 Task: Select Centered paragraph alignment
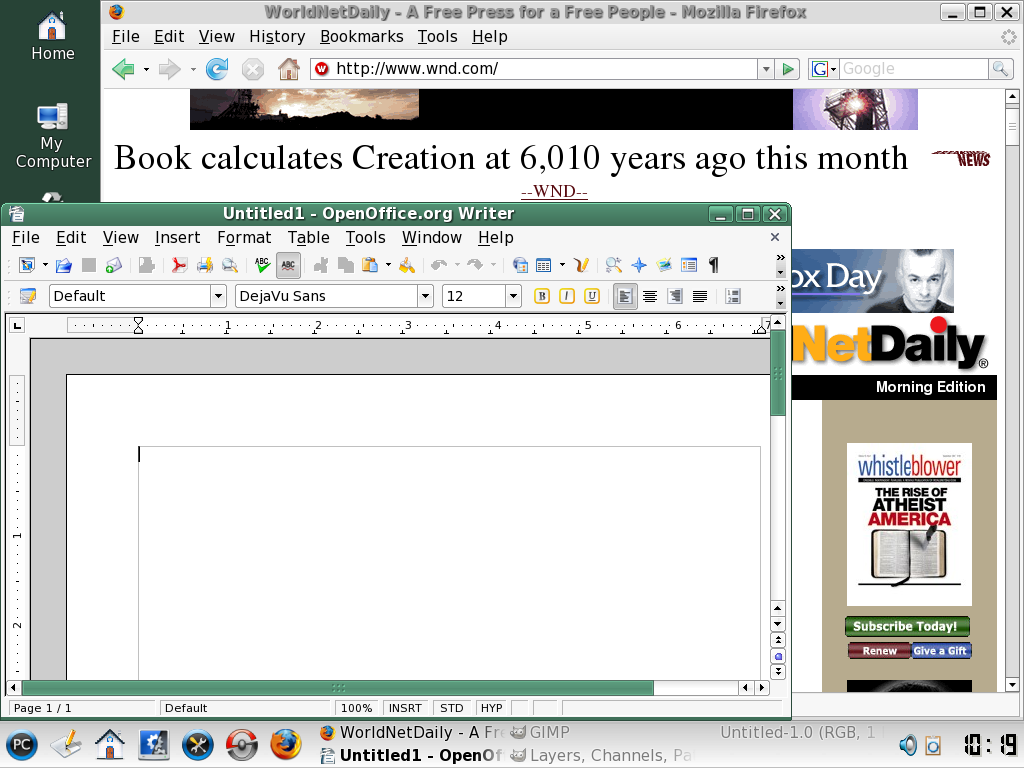coord(650,296)
